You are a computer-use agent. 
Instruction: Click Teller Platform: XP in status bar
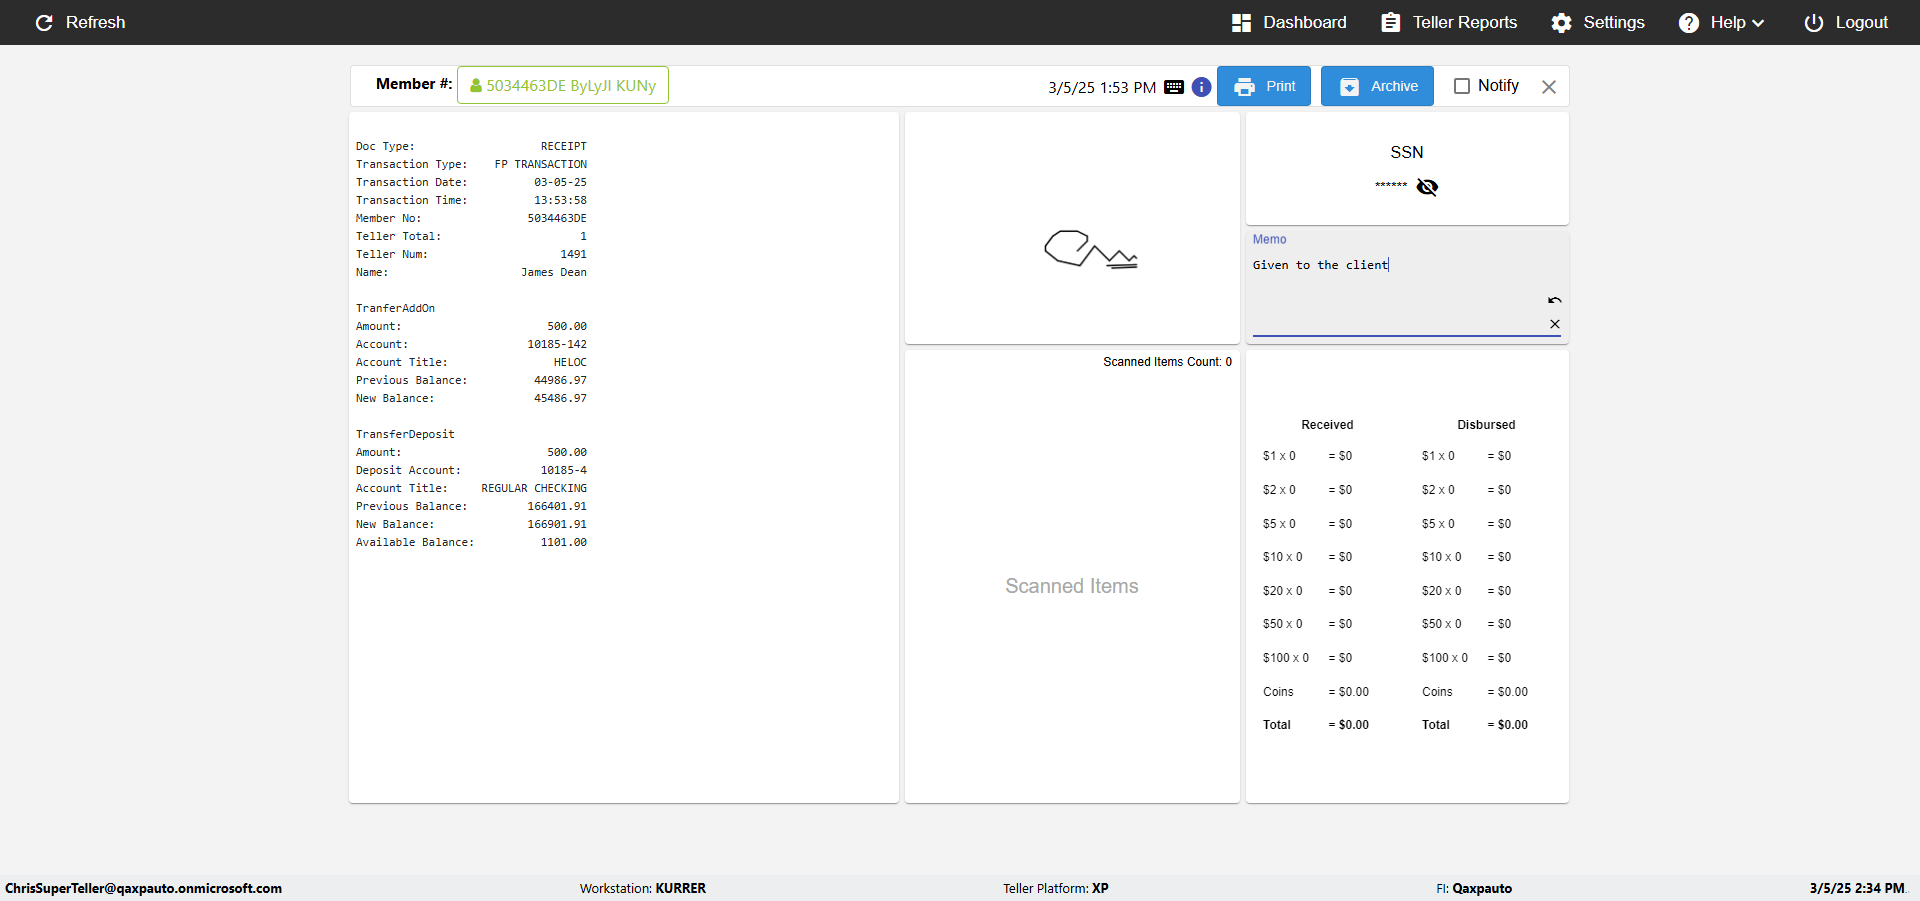[x=1056, y=888]
